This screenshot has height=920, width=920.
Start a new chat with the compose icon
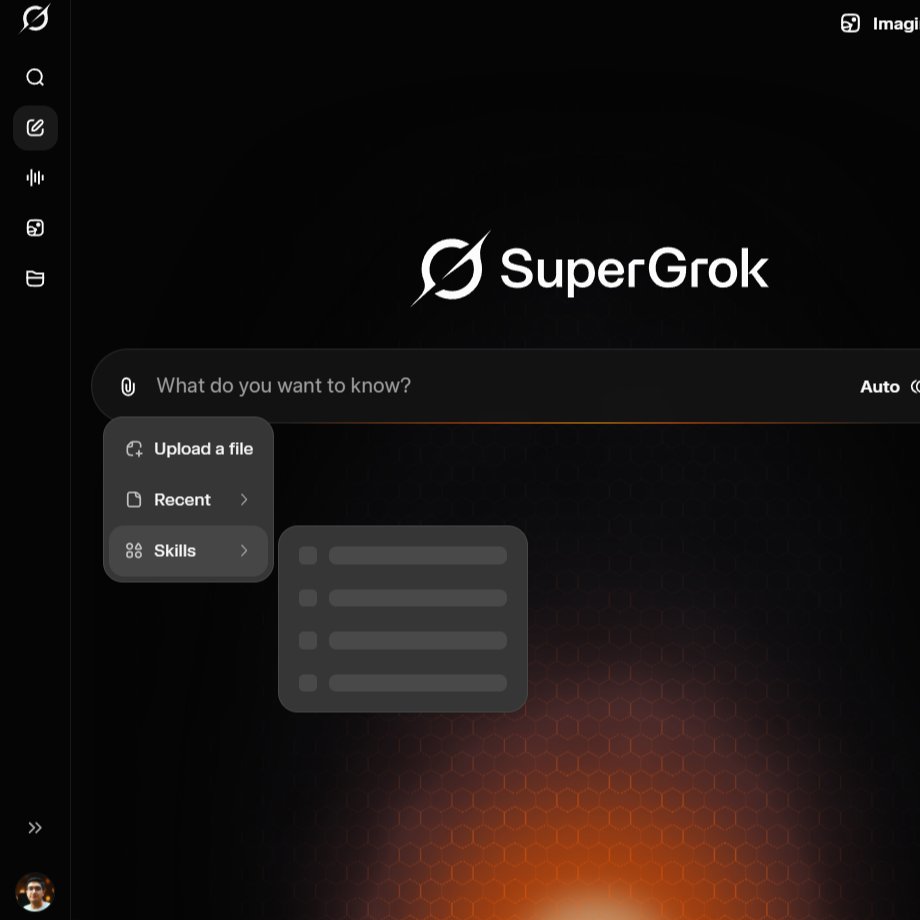tap(35, 128)
